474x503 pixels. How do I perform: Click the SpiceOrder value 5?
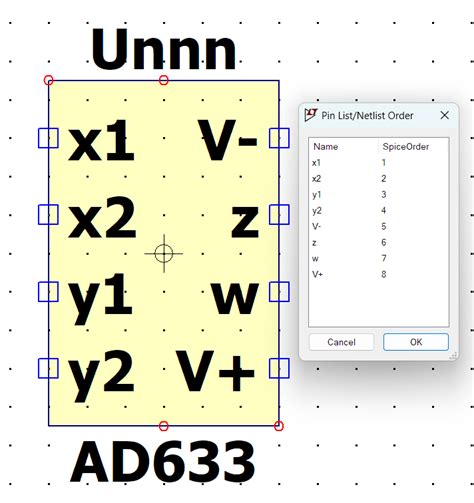tap(384, 227)
